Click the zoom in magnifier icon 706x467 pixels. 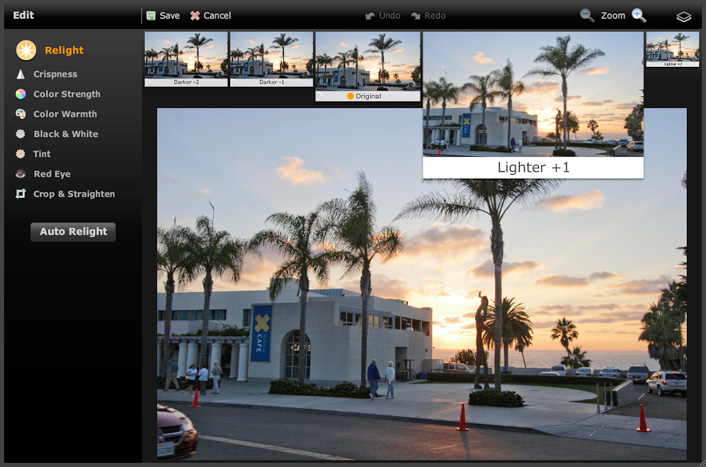(x=639, y=15)
